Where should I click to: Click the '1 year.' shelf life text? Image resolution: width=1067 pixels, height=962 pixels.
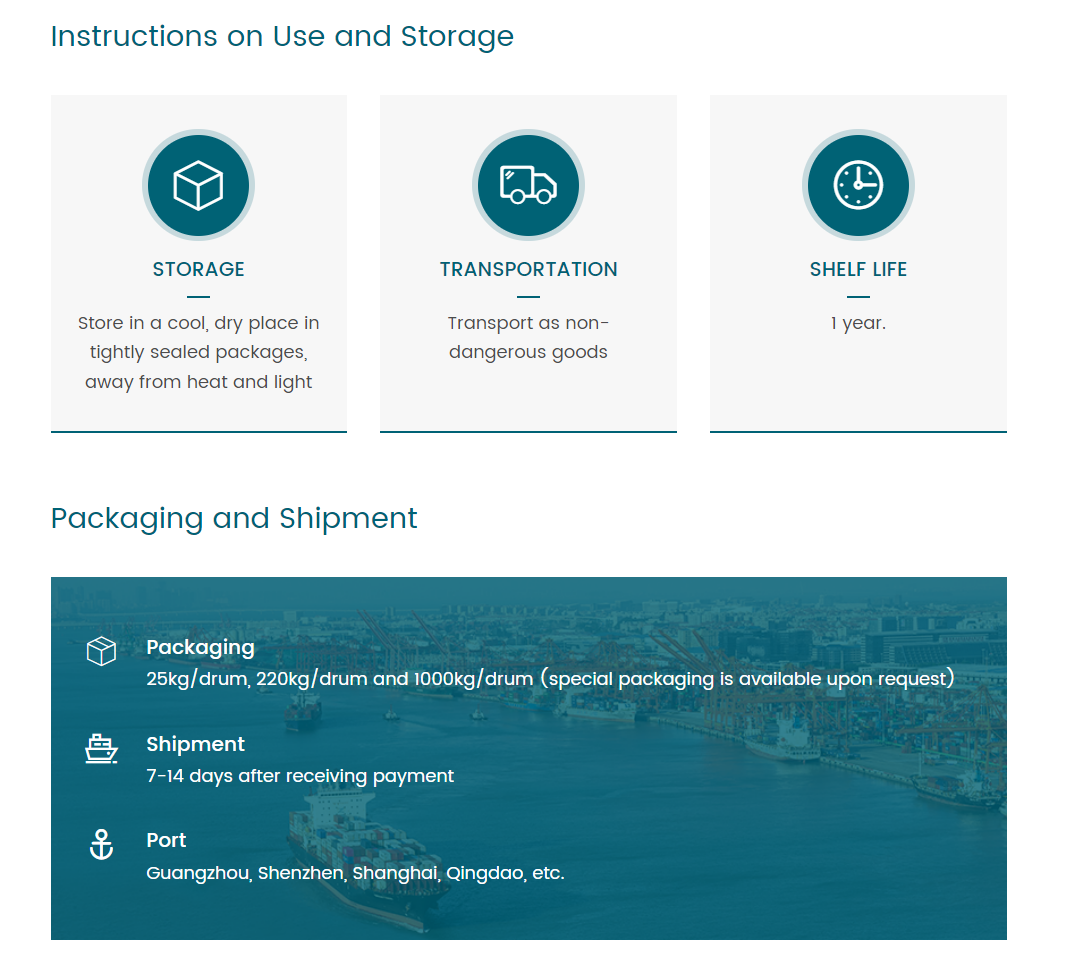tap(858, 323)
